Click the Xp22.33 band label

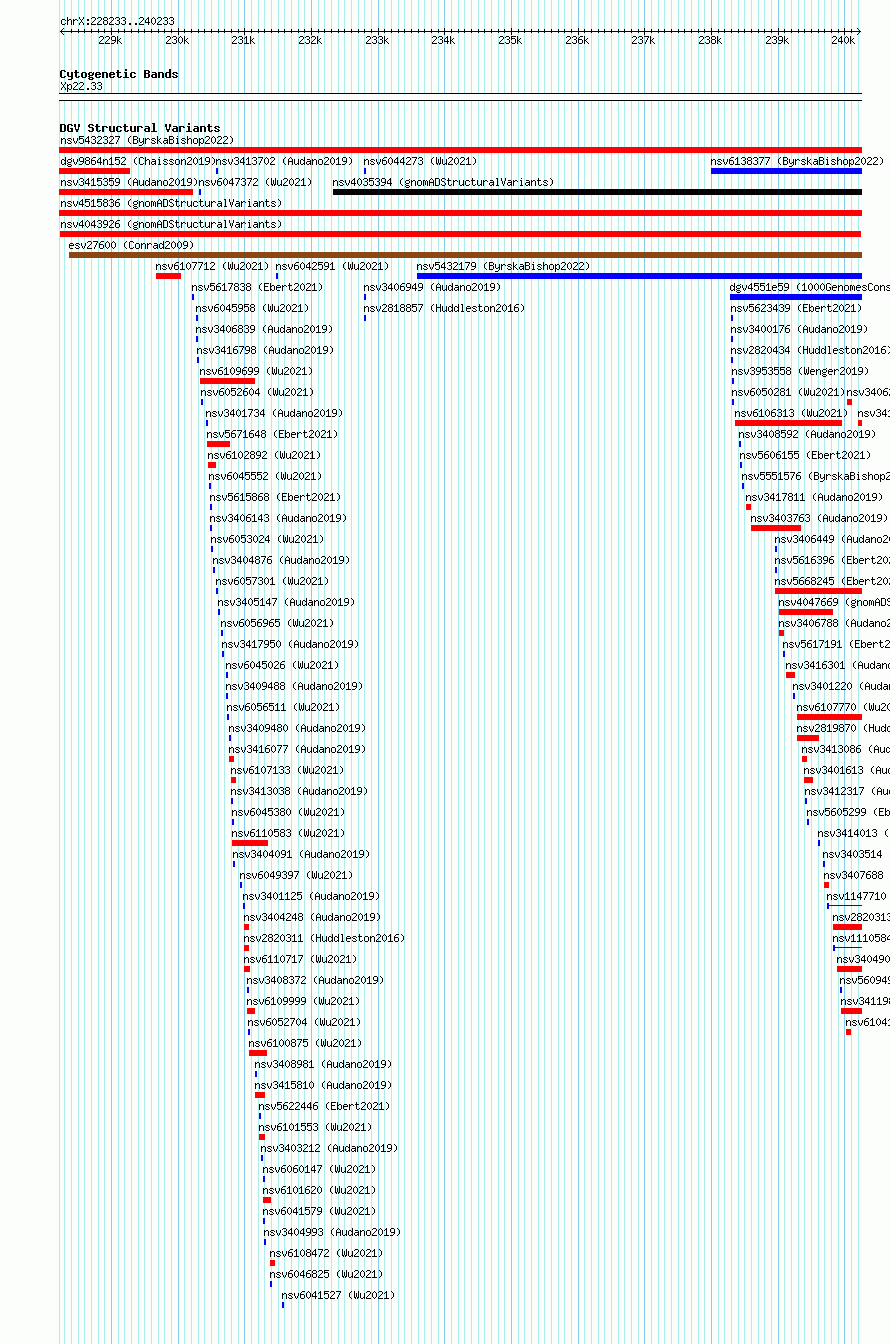(81, 87)
